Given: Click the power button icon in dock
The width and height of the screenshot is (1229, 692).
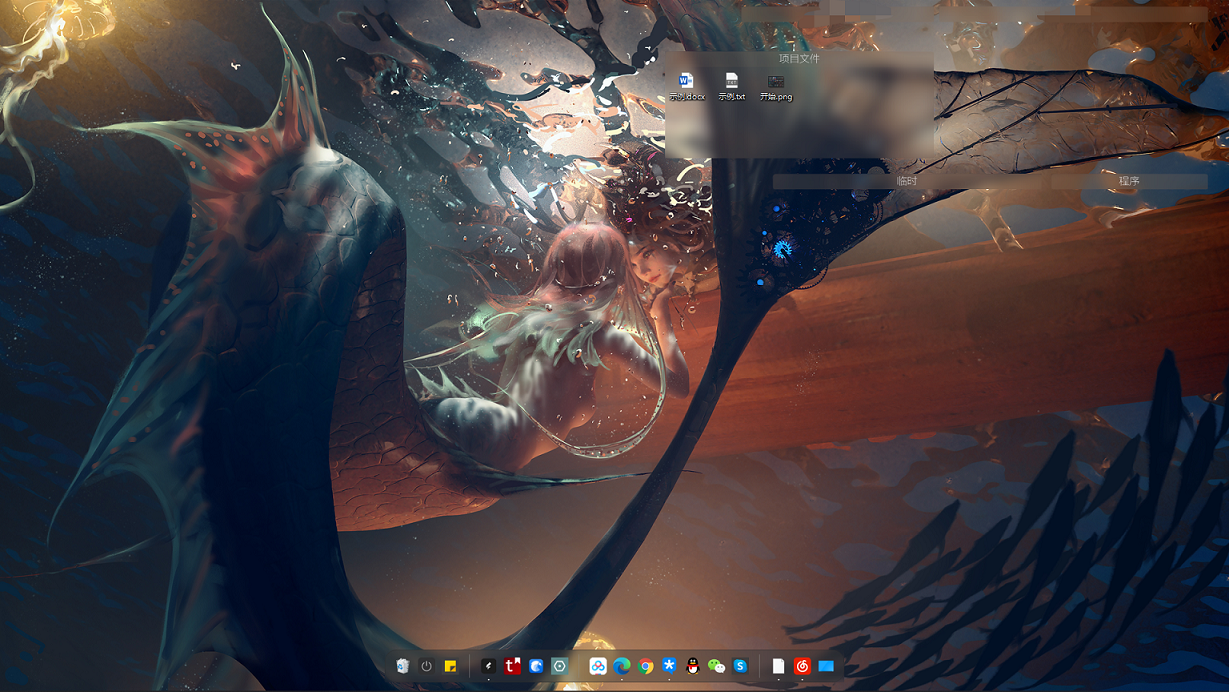Looking at the screenshot, I should pos(427,666).
